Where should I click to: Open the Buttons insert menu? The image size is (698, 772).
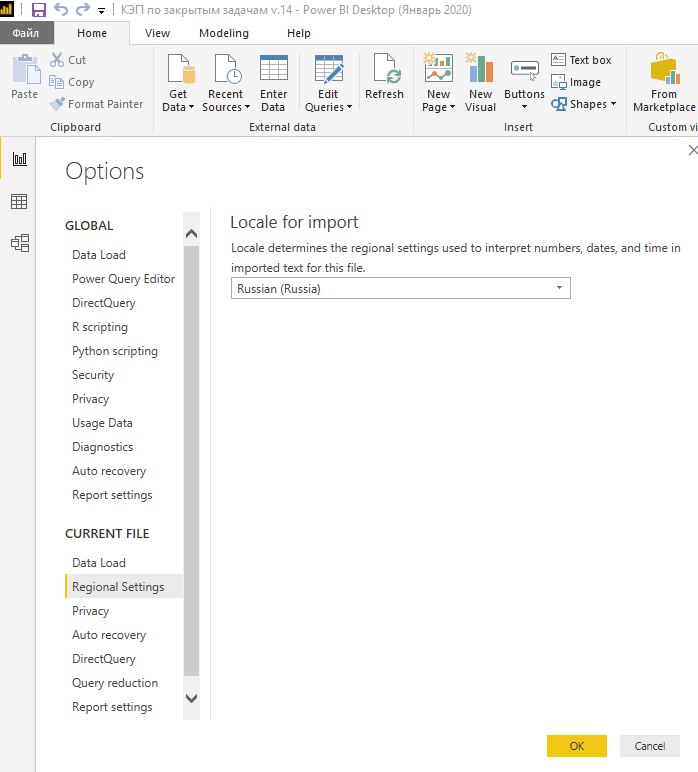(x=524, y=83)
